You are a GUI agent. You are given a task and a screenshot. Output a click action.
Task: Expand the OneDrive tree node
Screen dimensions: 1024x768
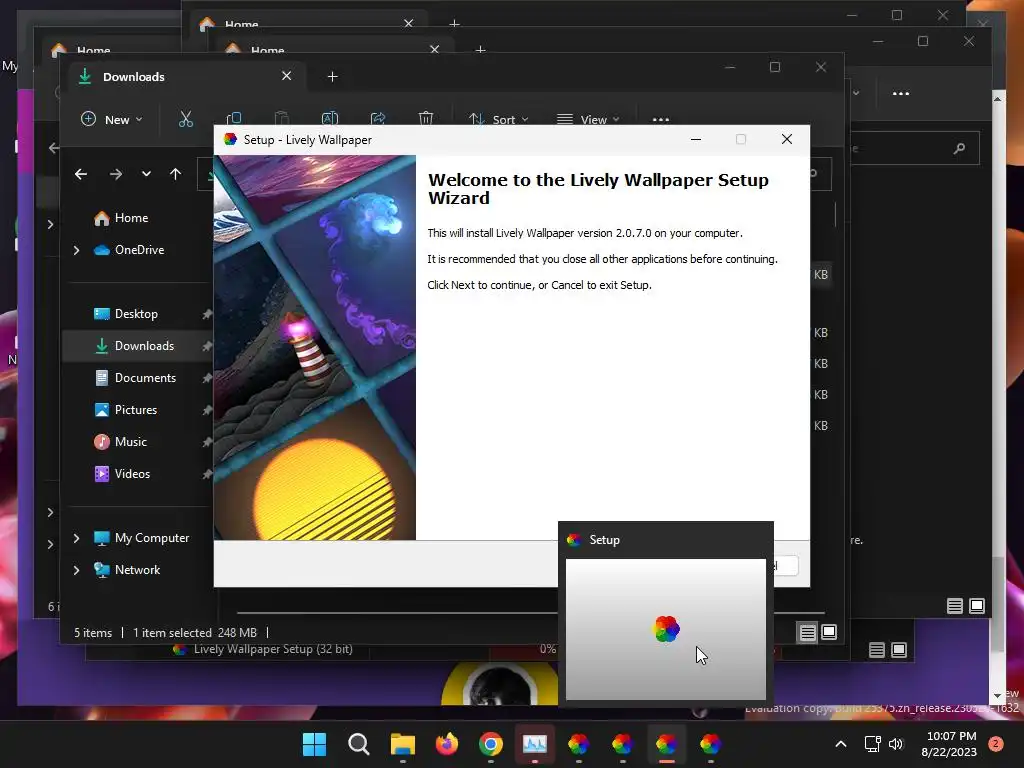pos(76,250)
